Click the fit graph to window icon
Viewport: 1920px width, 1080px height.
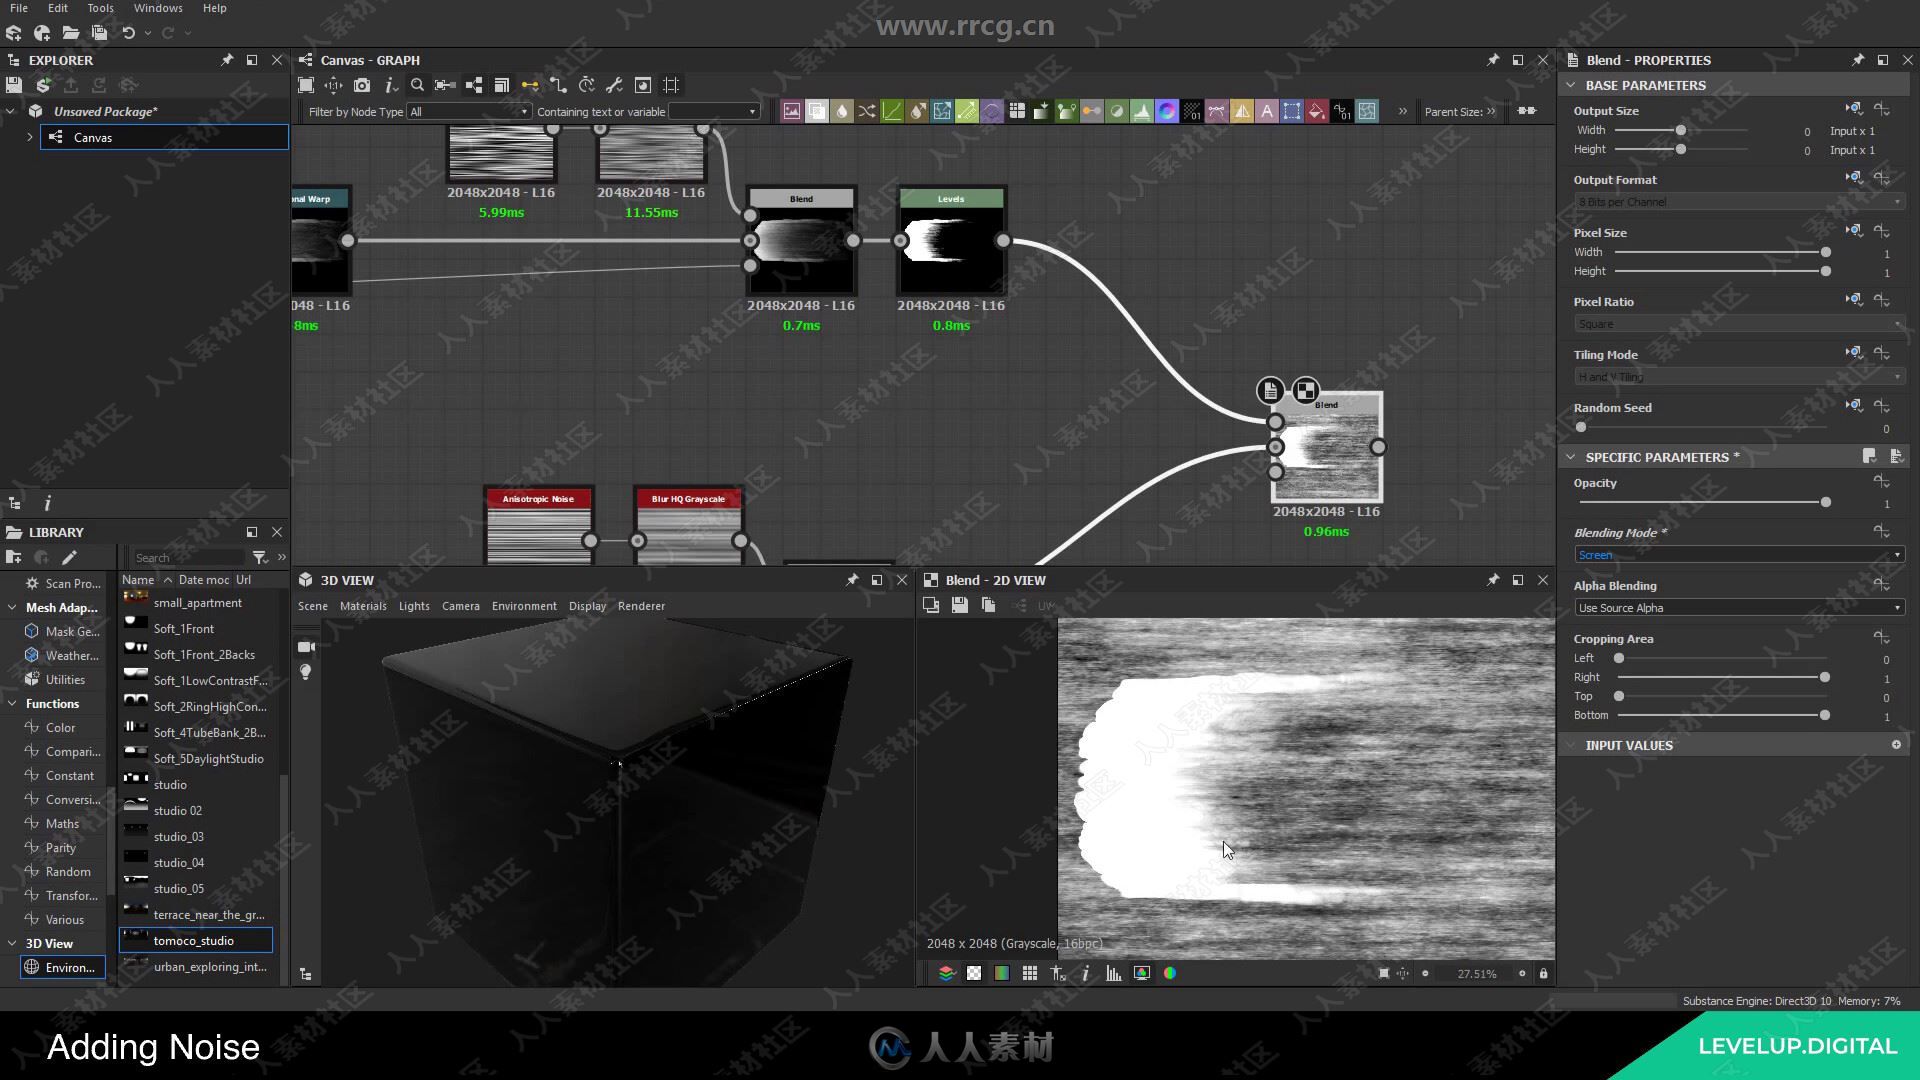[305, 84]
